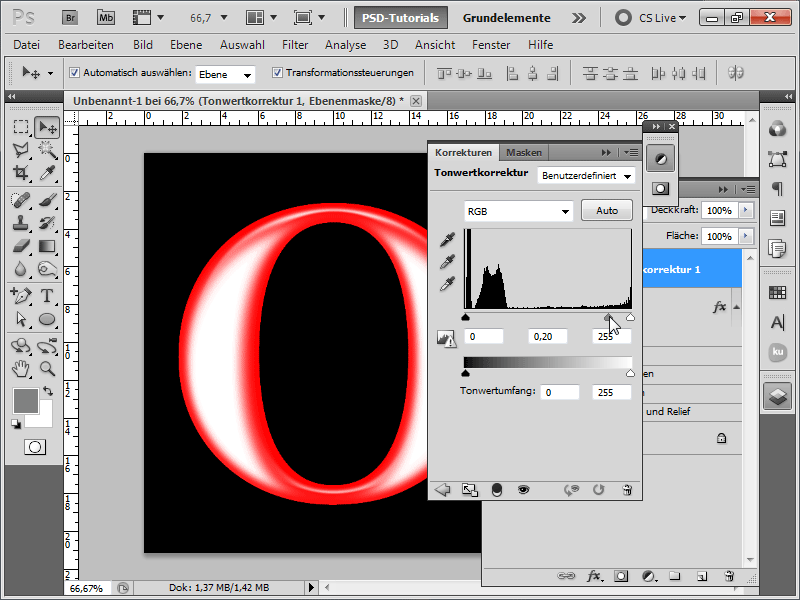Add layer style fx button in layers panel
Viewport: 800px width, 600px height.
click(593, 577)
